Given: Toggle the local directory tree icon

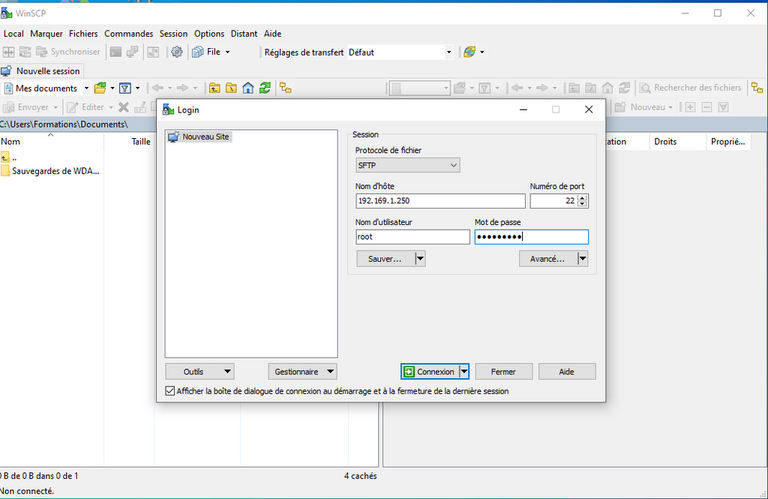Looking at the screenshot, I should (285, 88).
